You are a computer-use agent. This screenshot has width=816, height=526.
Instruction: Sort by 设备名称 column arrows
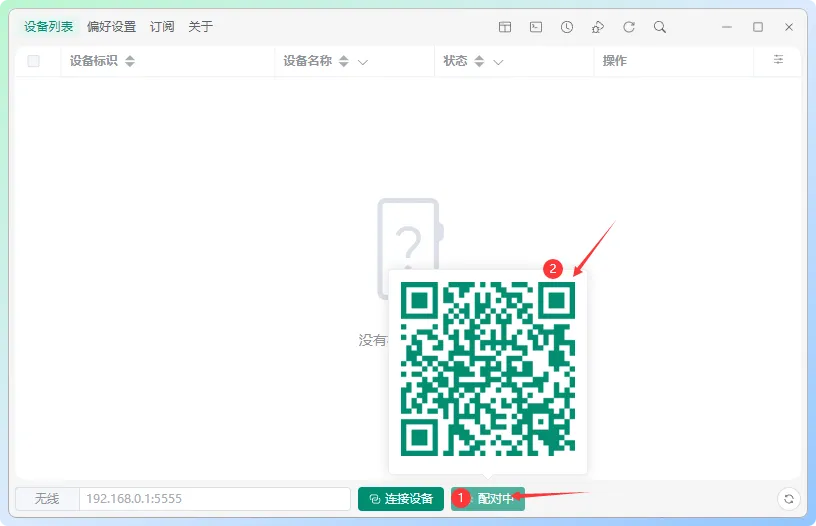click(x=343, y=61)
